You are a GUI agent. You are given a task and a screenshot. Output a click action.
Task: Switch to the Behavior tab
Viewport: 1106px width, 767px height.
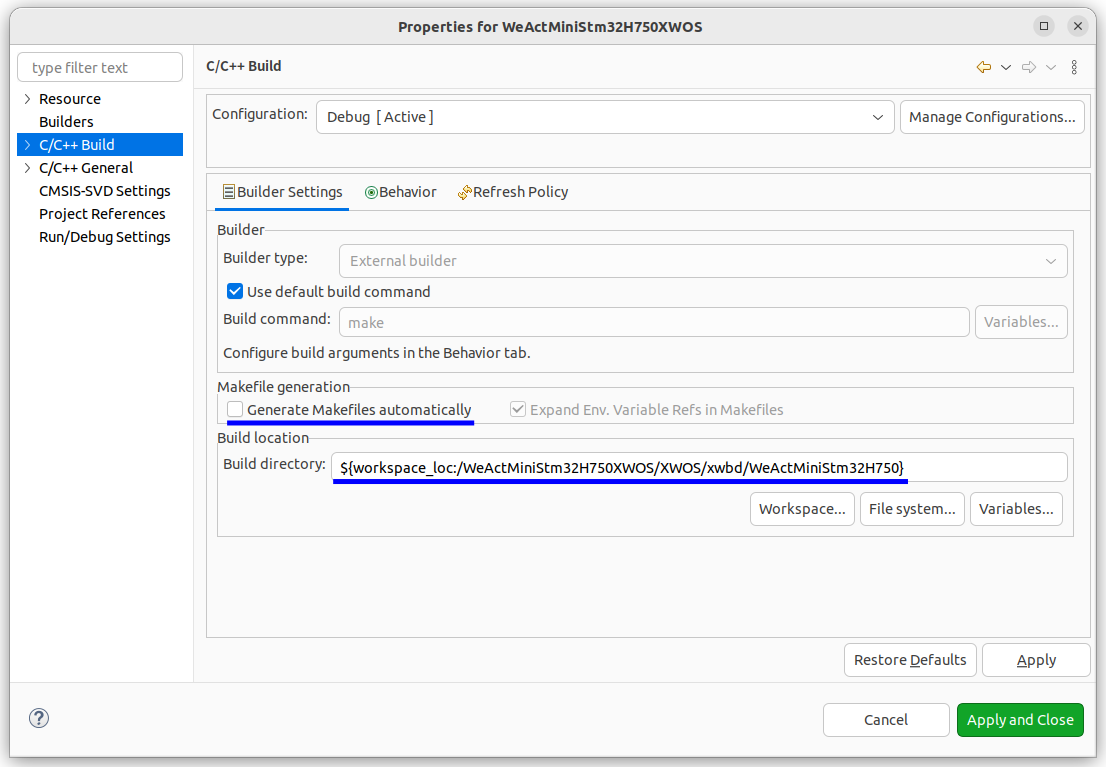[x=401, y=192]
